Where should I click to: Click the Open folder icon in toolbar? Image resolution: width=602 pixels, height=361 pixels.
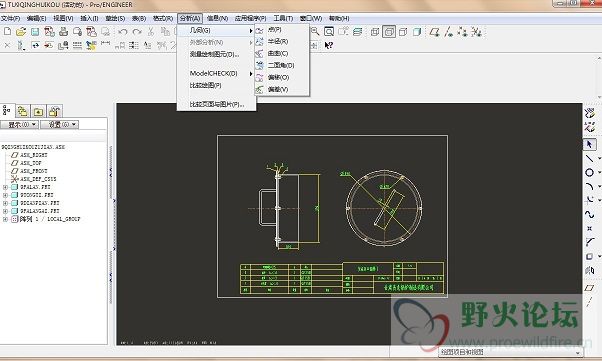[21, 32]
